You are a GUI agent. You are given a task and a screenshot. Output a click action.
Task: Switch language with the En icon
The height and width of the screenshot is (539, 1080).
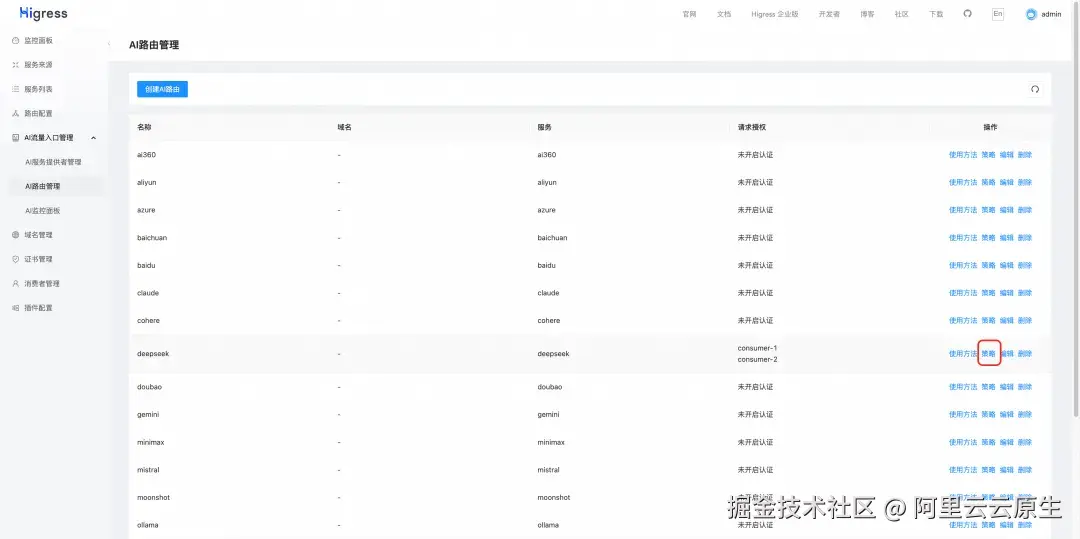pos(997,14)
